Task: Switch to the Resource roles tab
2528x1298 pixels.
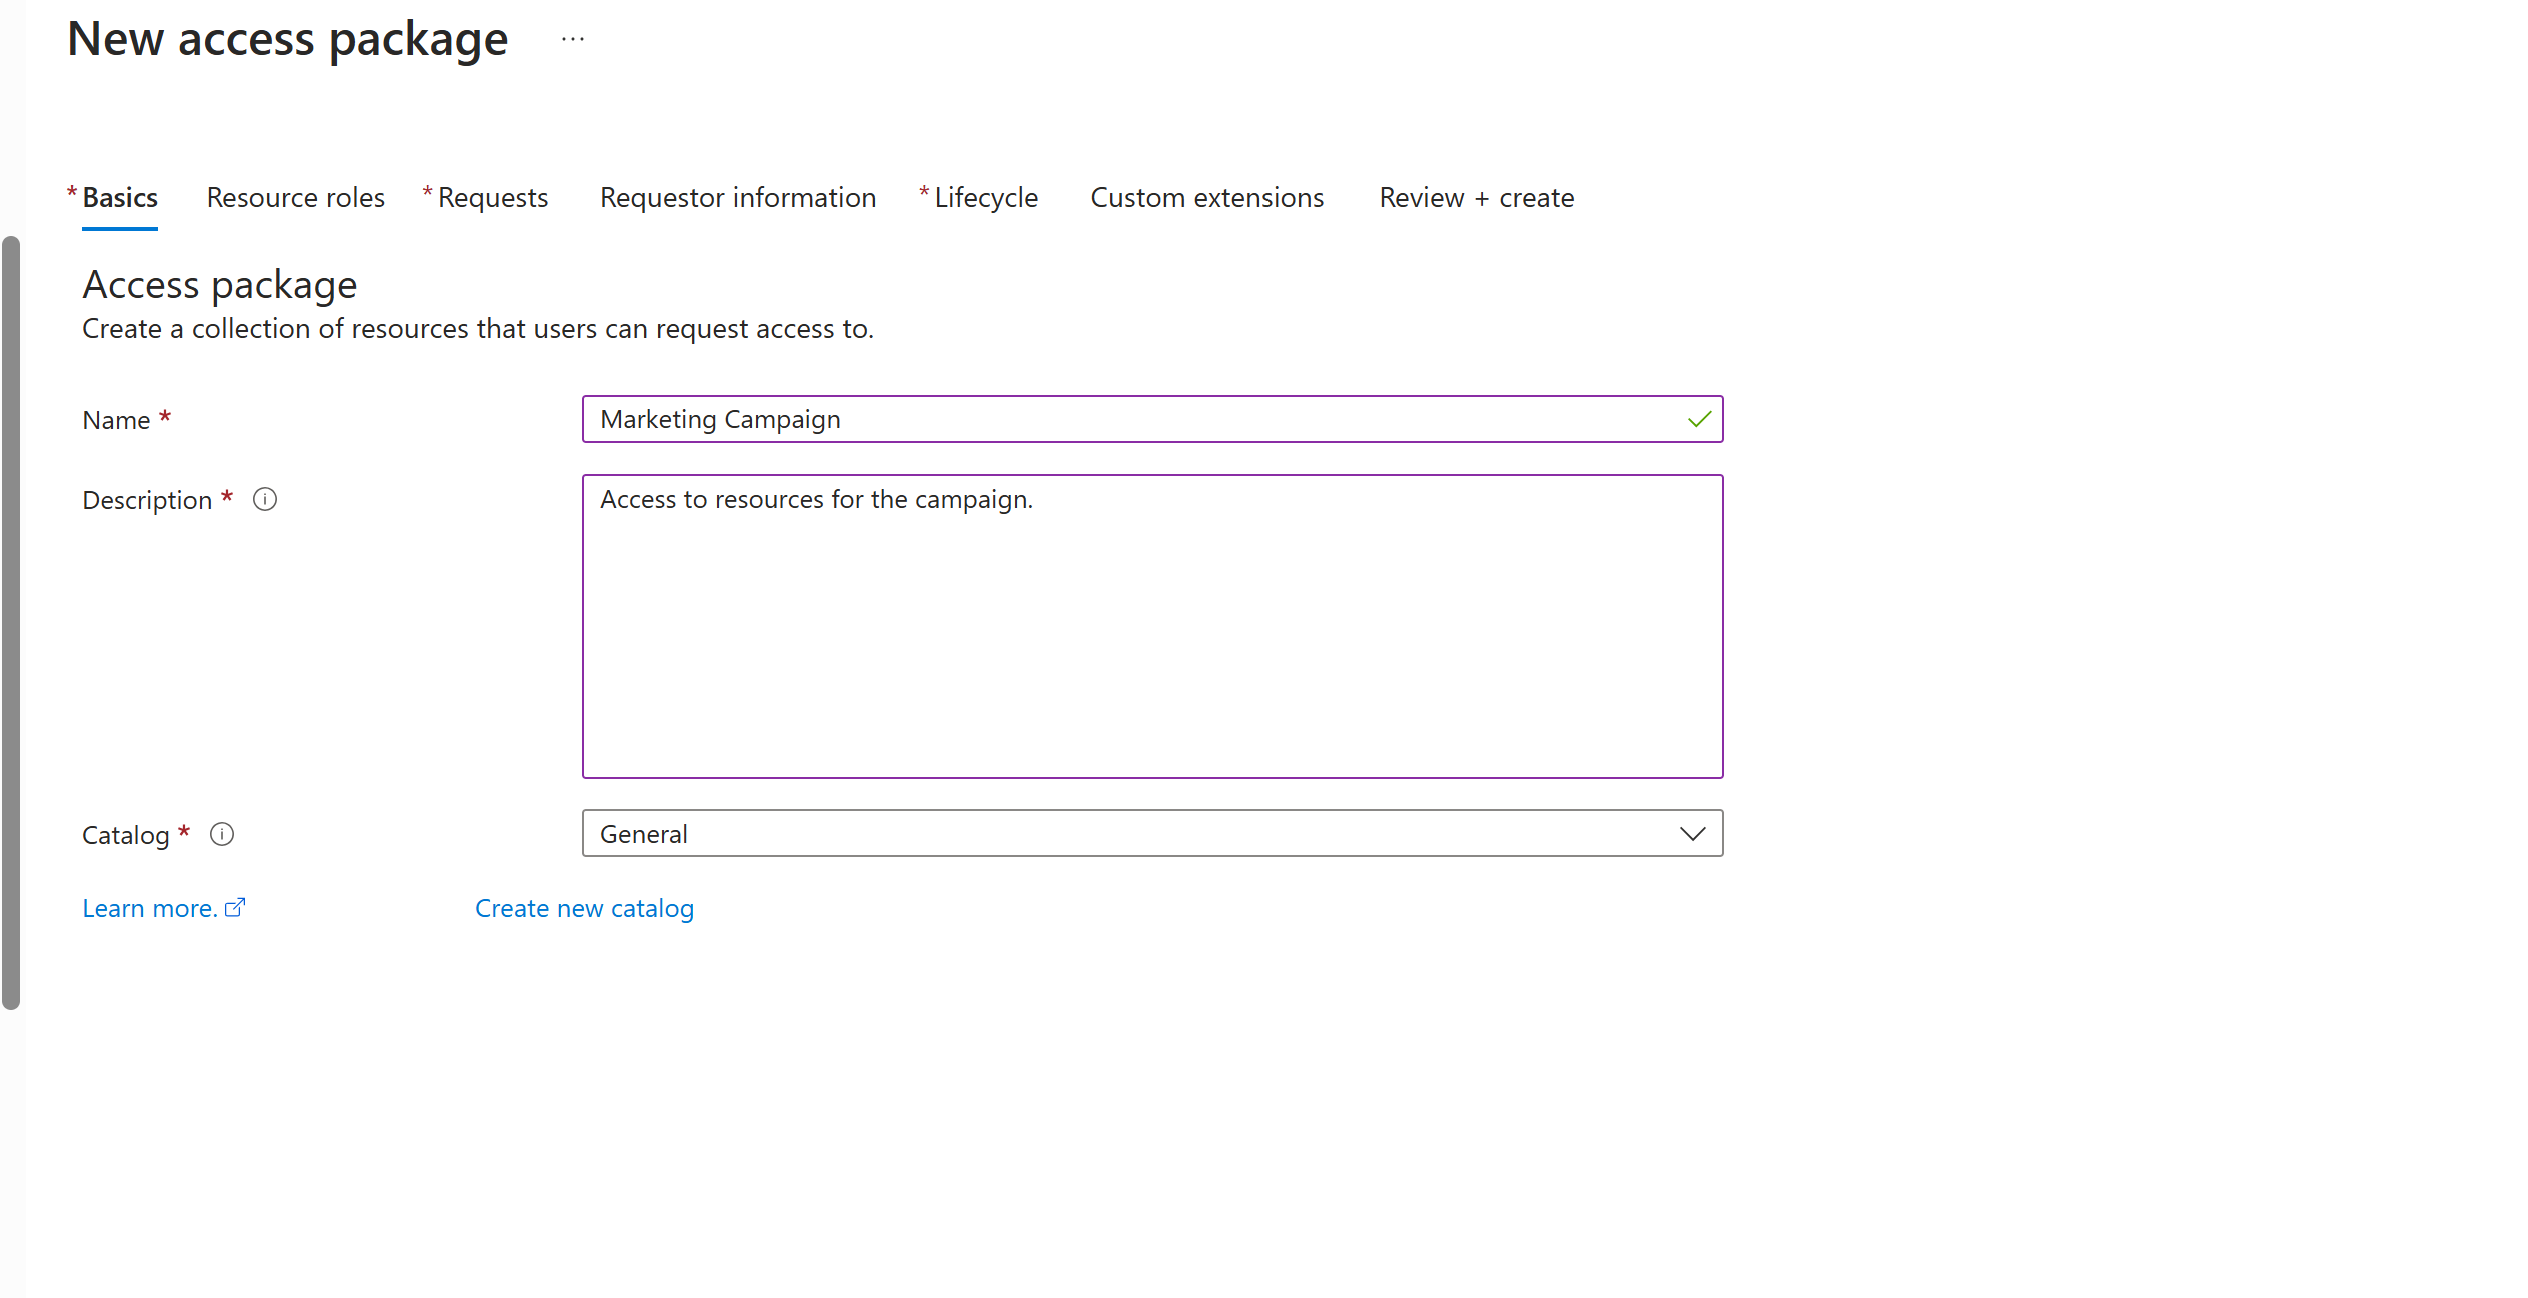Action: tap(295, 198)
